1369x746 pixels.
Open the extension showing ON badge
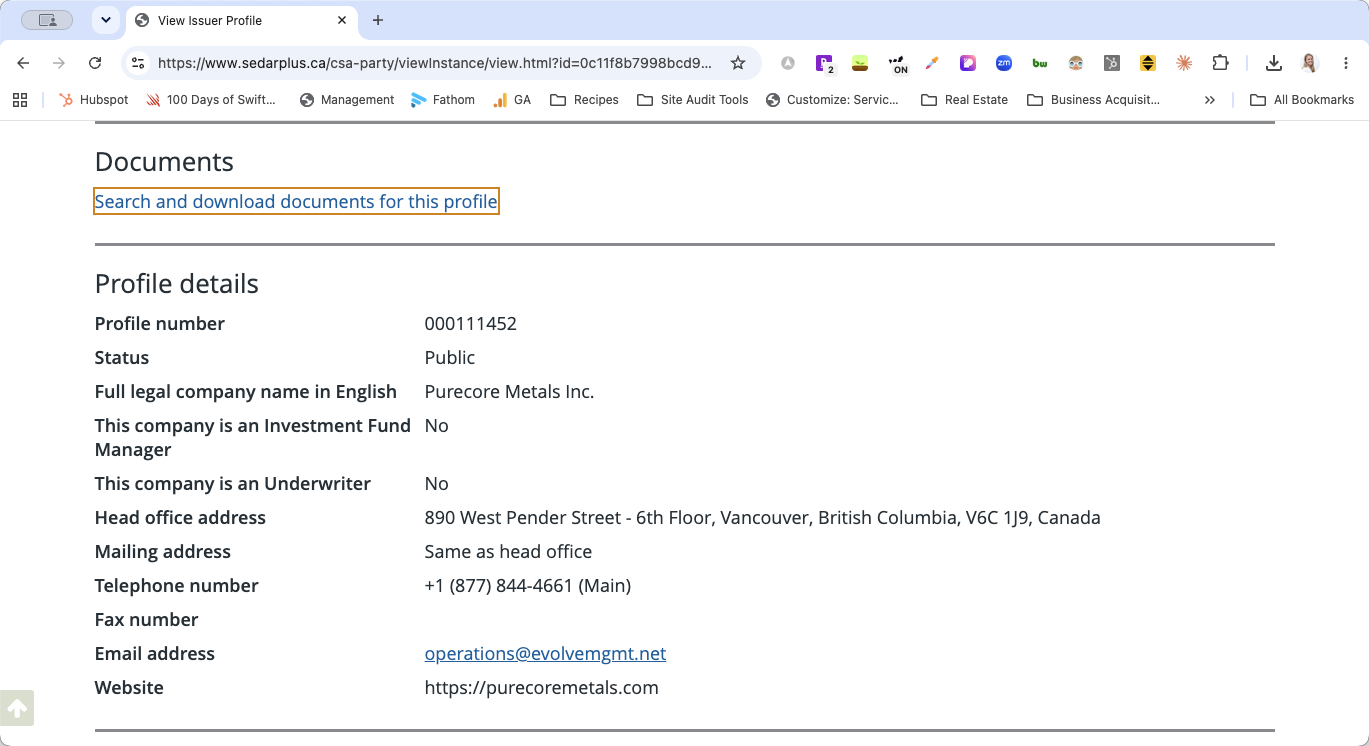(898, 63)
